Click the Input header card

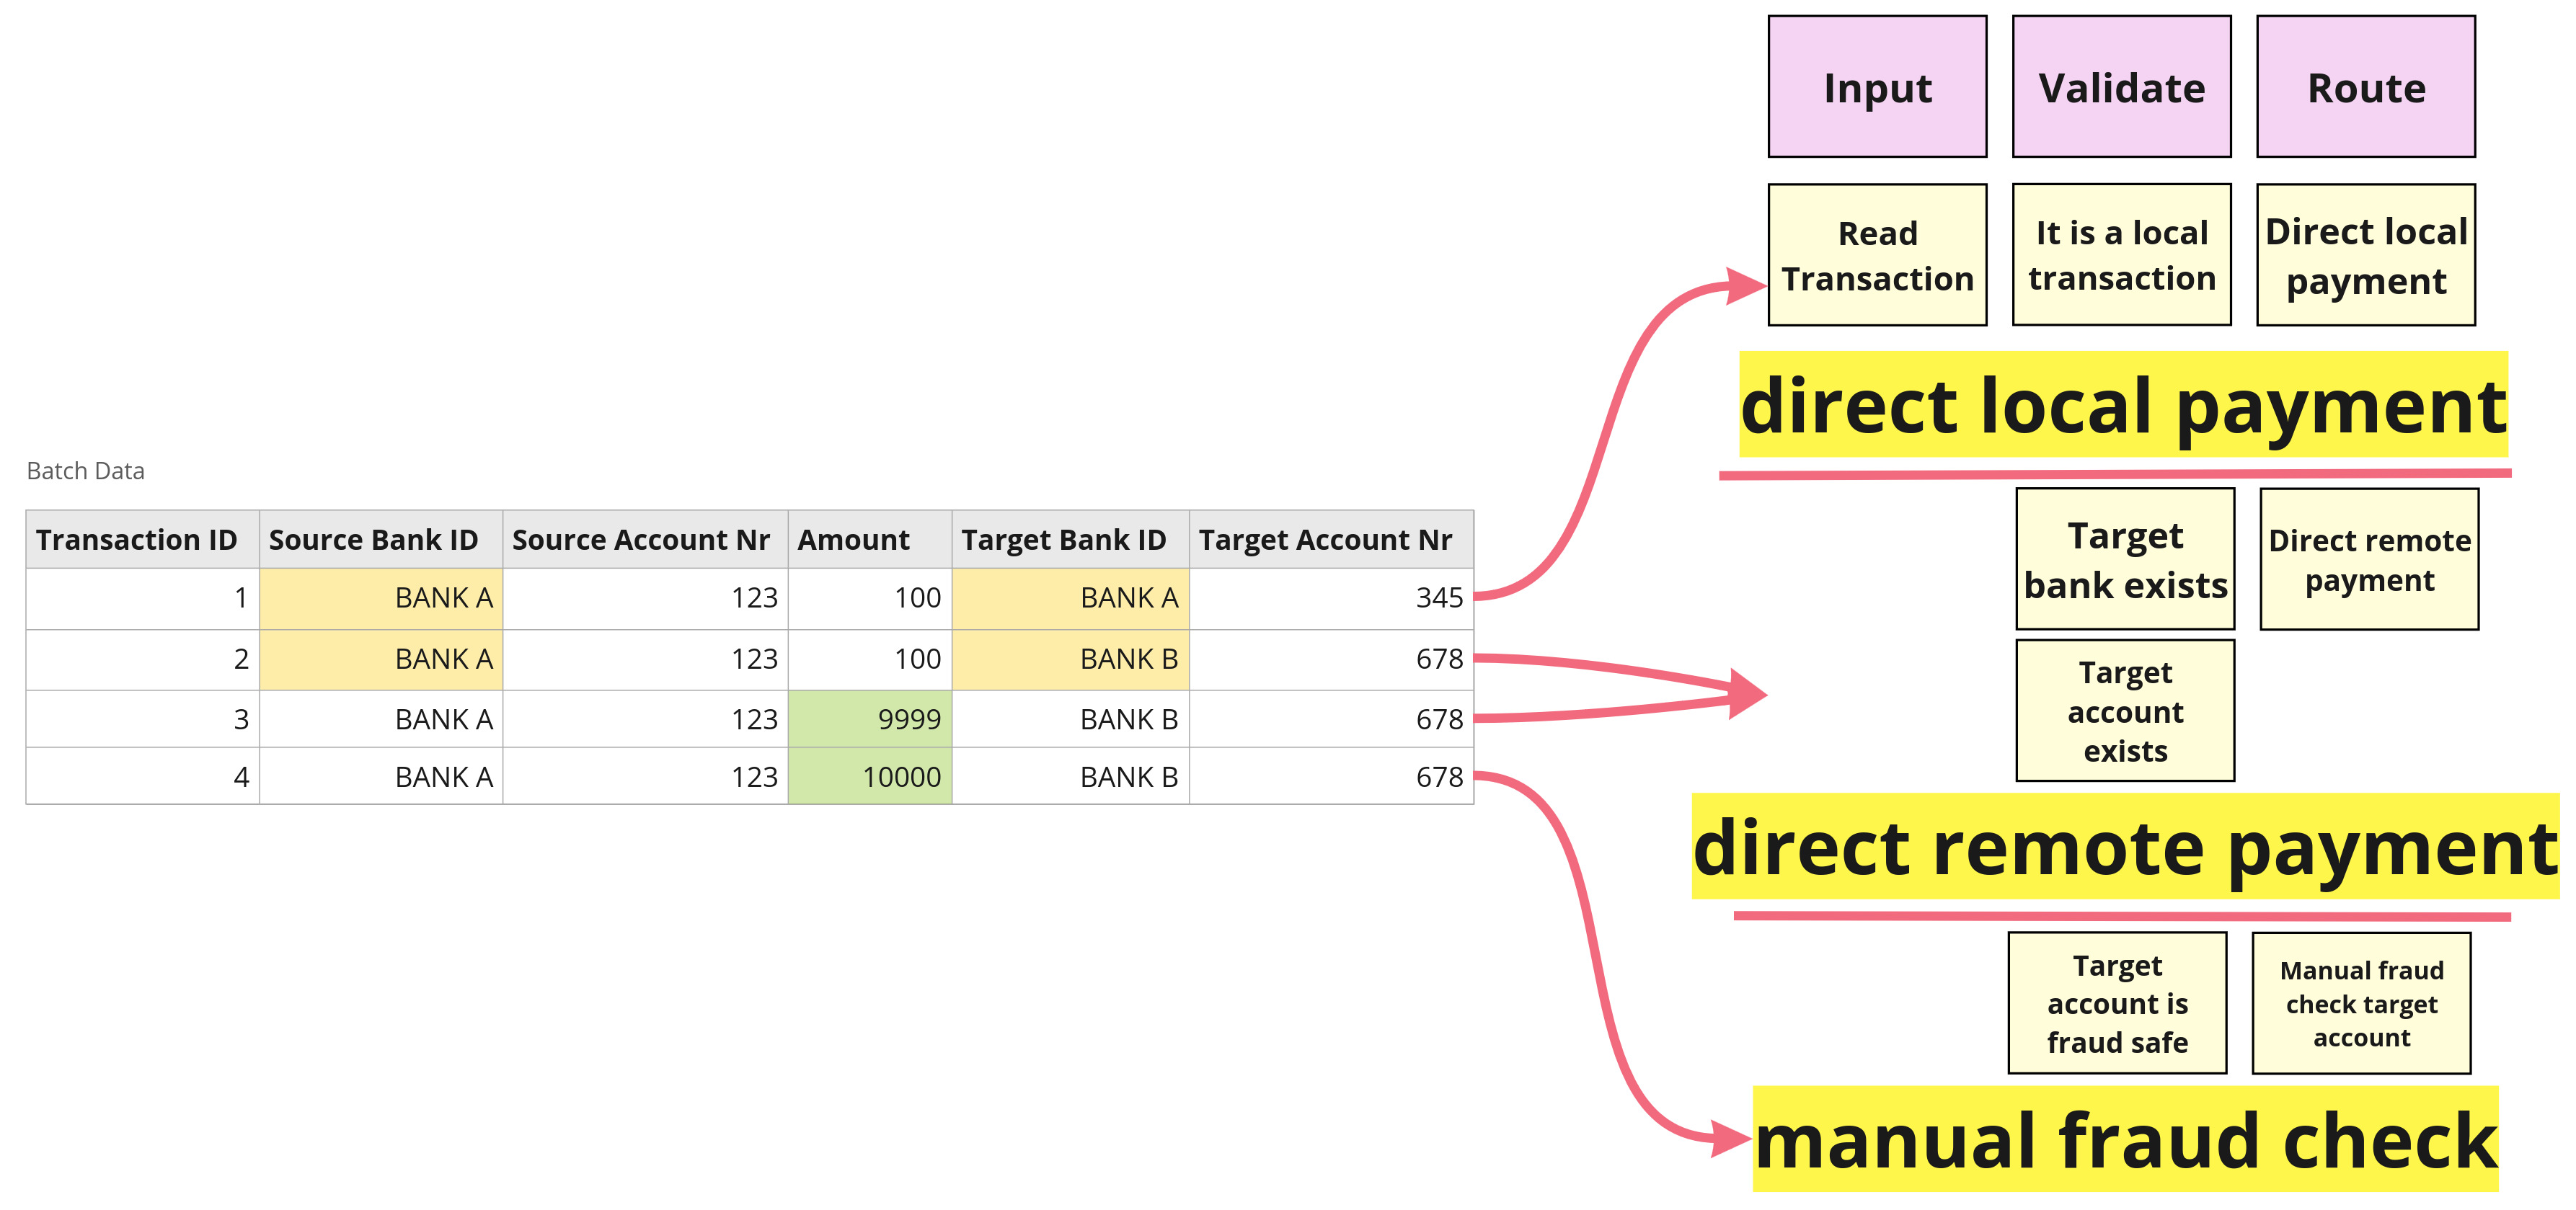(1877, 87)
